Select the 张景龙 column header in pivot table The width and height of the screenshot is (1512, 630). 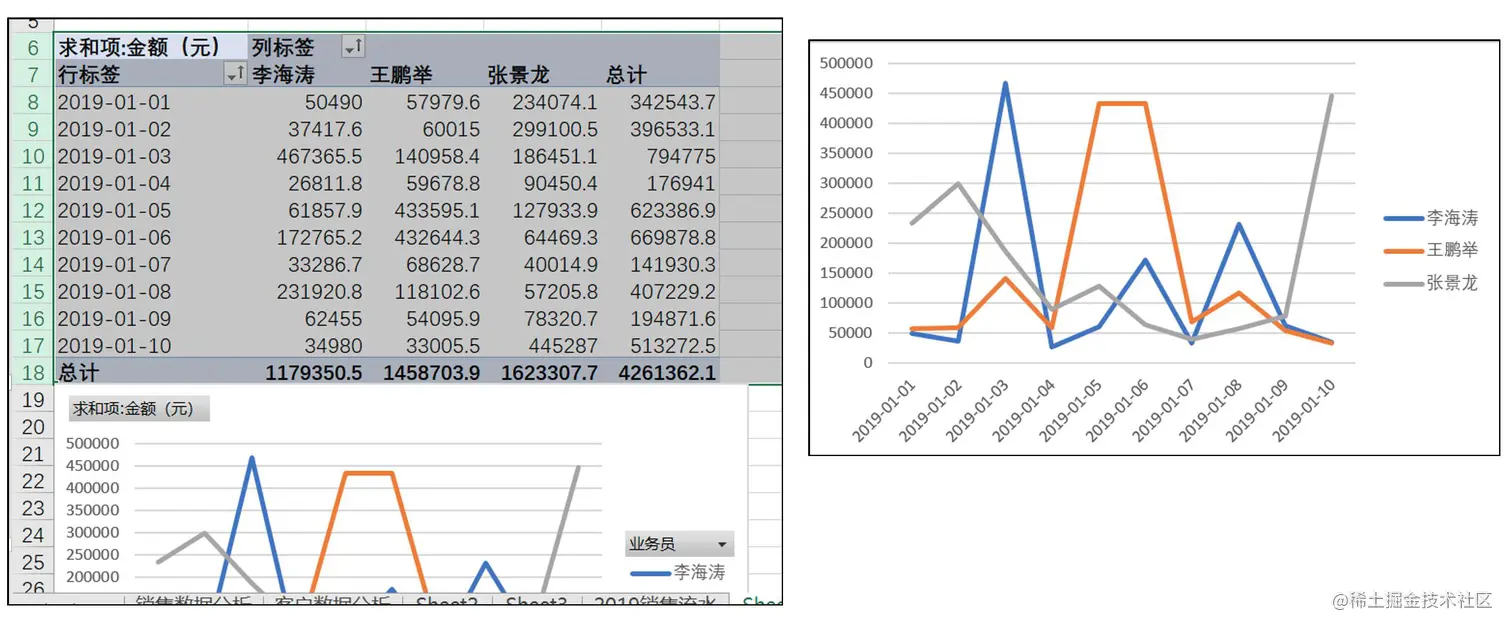(518, 74)
